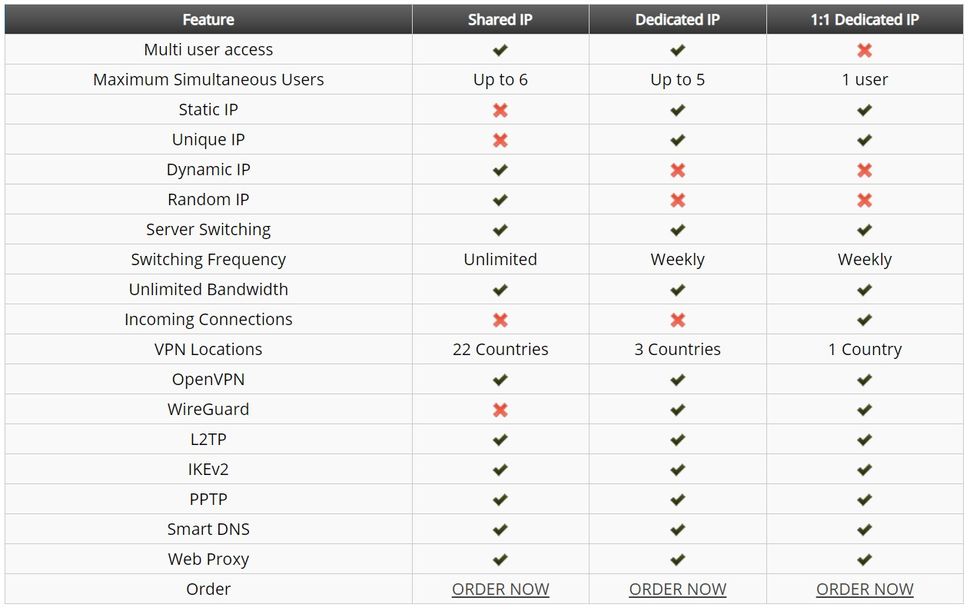Select the 1:1 Dedicated IP column header
Image resolution: width=970 pixels, height=611 pixels.
pyautogui.click(x=865, y=20)
